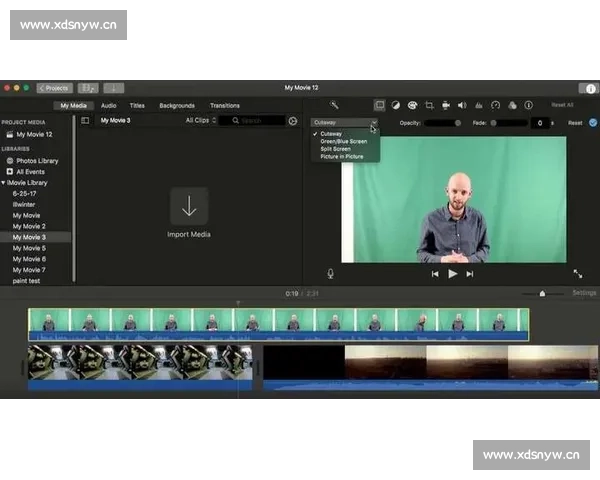This screenshot has height=480, width=600.
Task: Open the All Clips filter dropdown
Action: tap(200, 121)
